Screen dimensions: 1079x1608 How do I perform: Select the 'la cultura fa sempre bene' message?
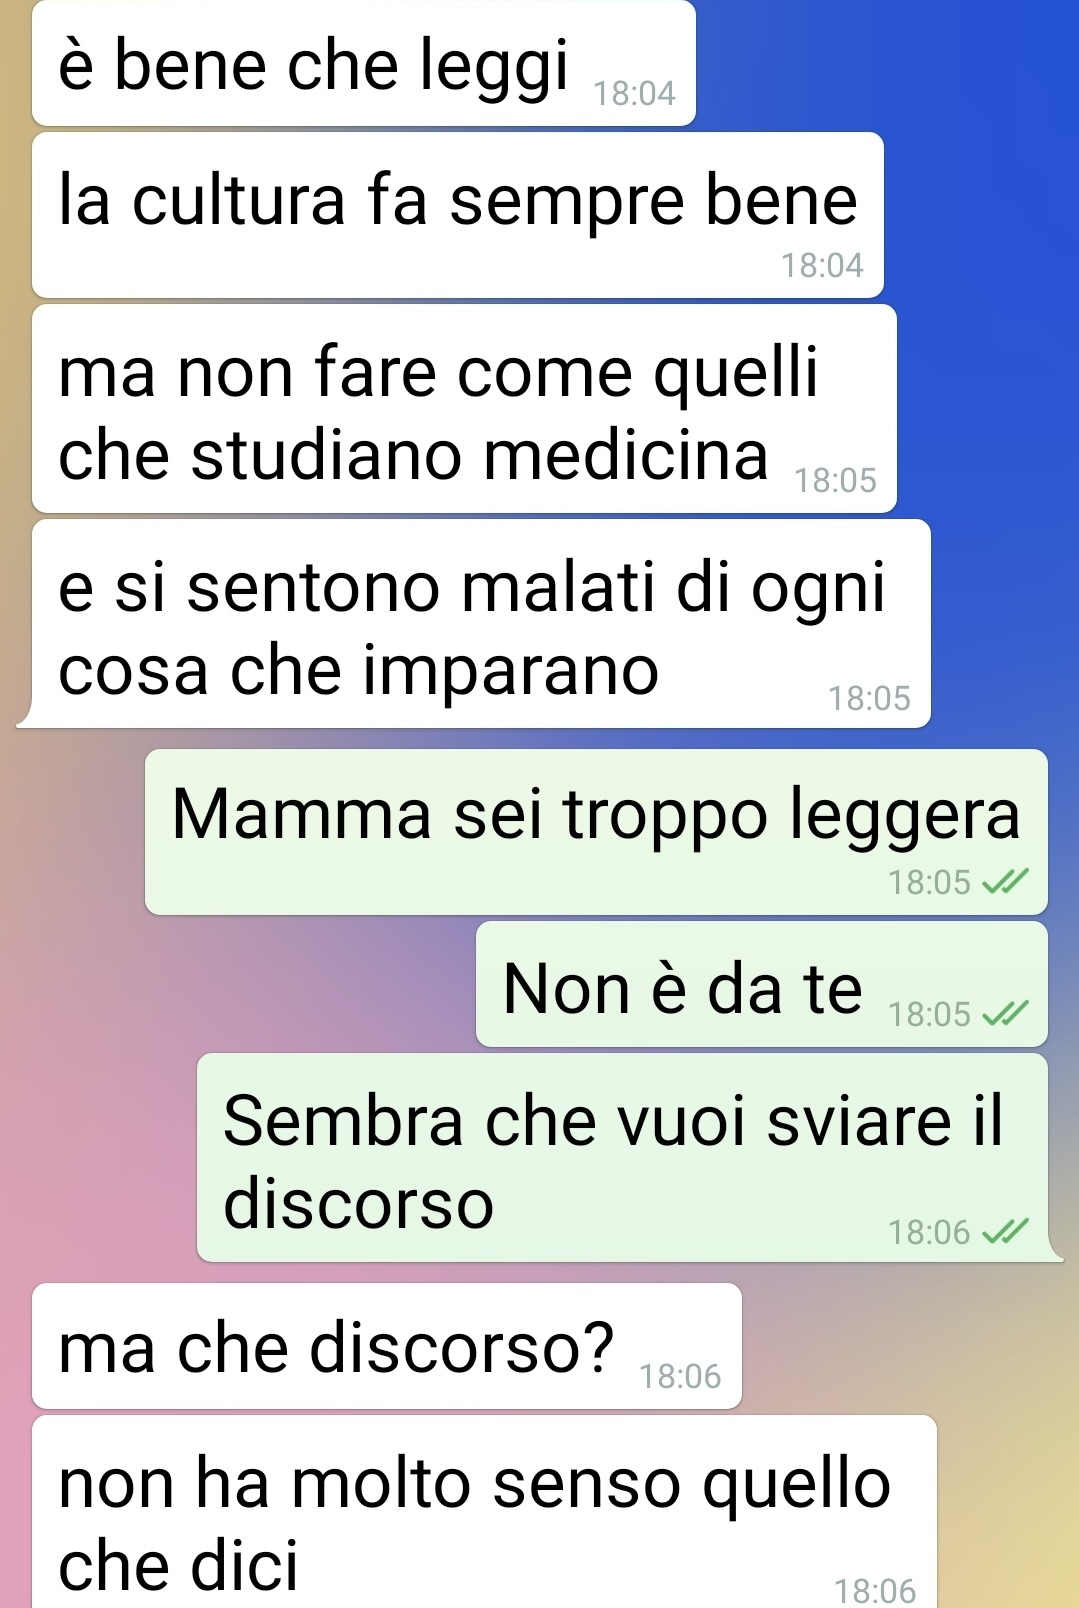click(458, 215)
